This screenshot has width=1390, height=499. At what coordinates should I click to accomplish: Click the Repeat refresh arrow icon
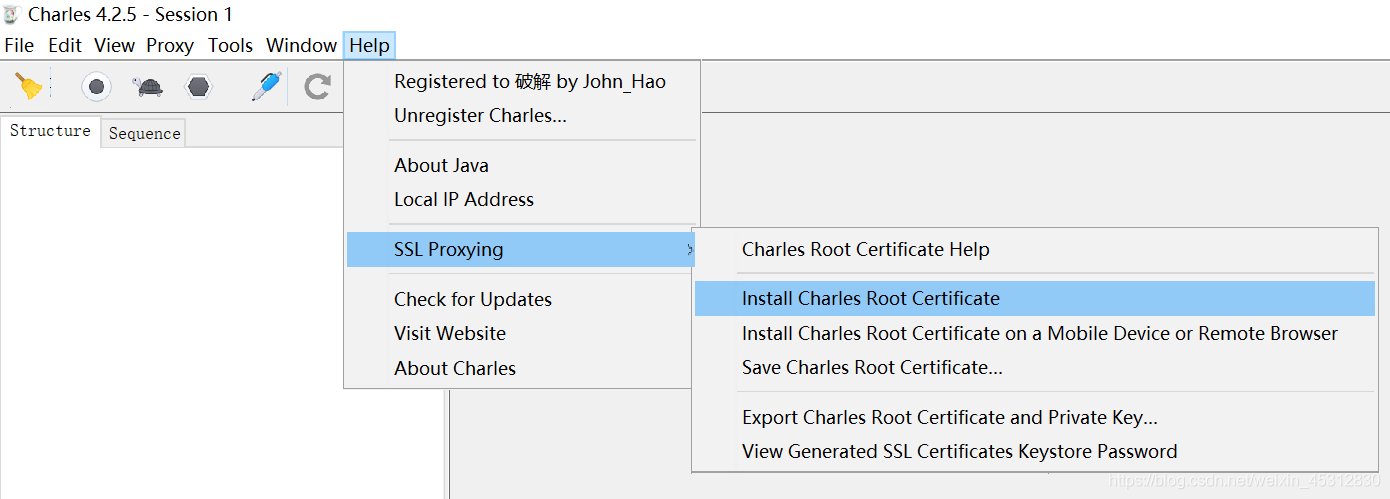(318, 87)
